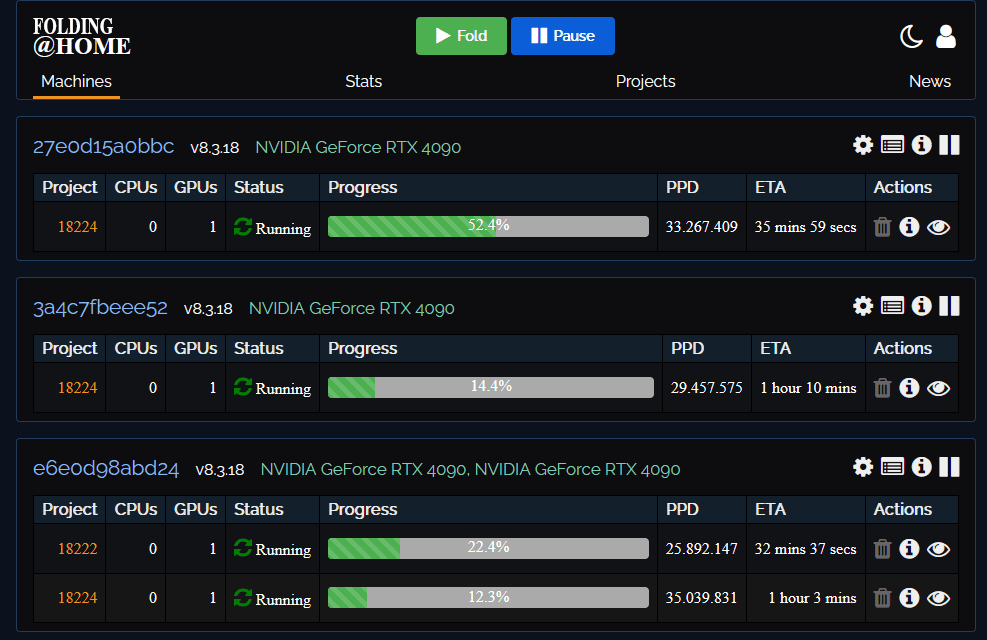The width and height of the screenshot is (987, 640).
Task: Open machine 3a4c7fbeee52 name link
Action: [x=101, y=308]
